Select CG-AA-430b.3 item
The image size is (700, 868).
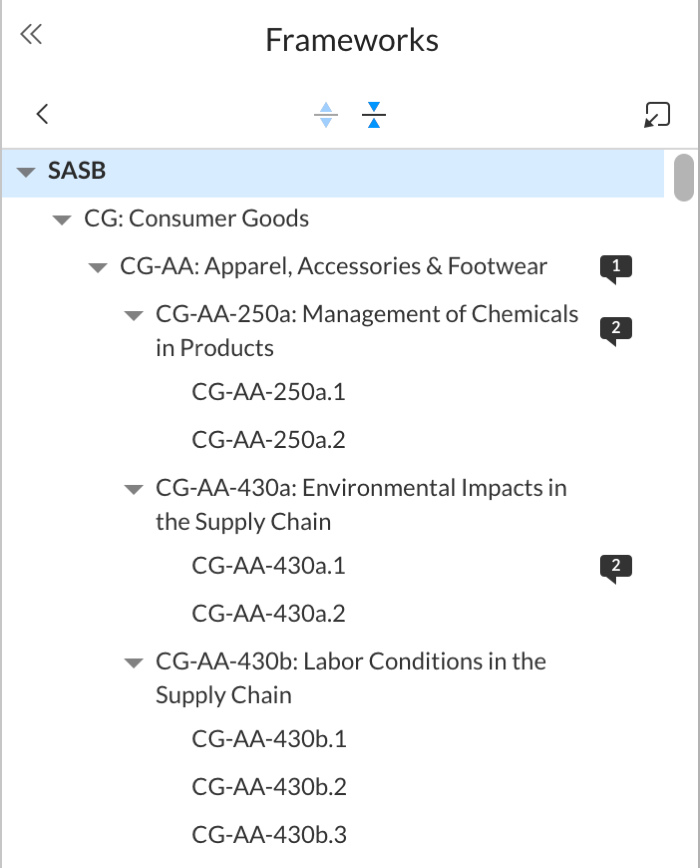[268, 834]
